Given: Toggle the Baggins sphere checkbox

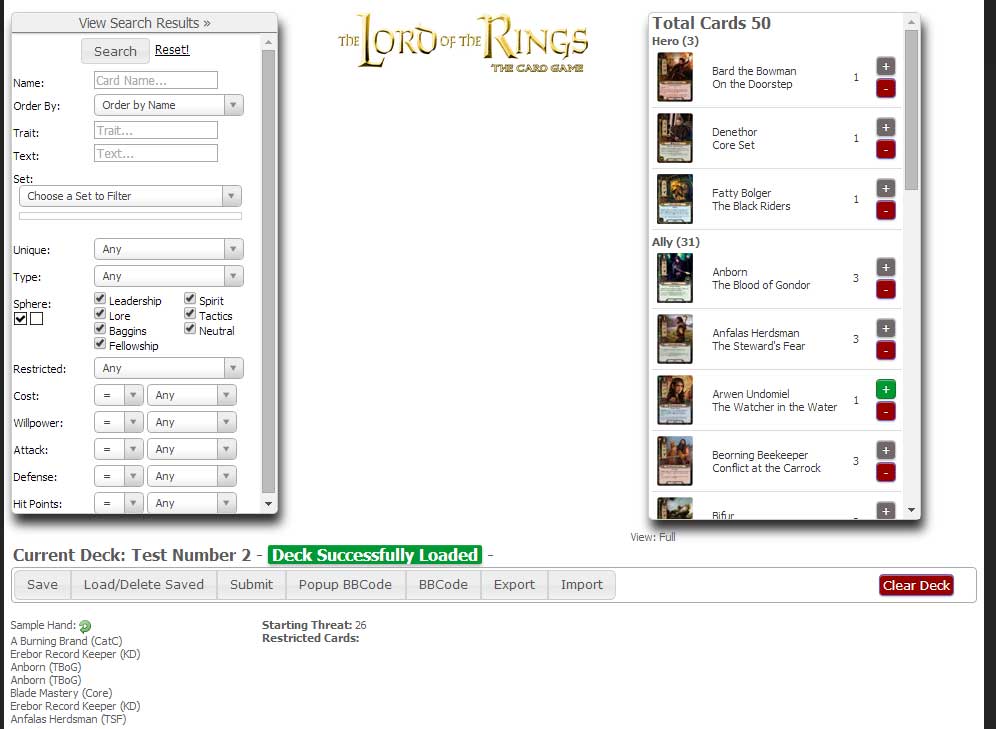Looking at the screenshot, I should tap(100, 328).
